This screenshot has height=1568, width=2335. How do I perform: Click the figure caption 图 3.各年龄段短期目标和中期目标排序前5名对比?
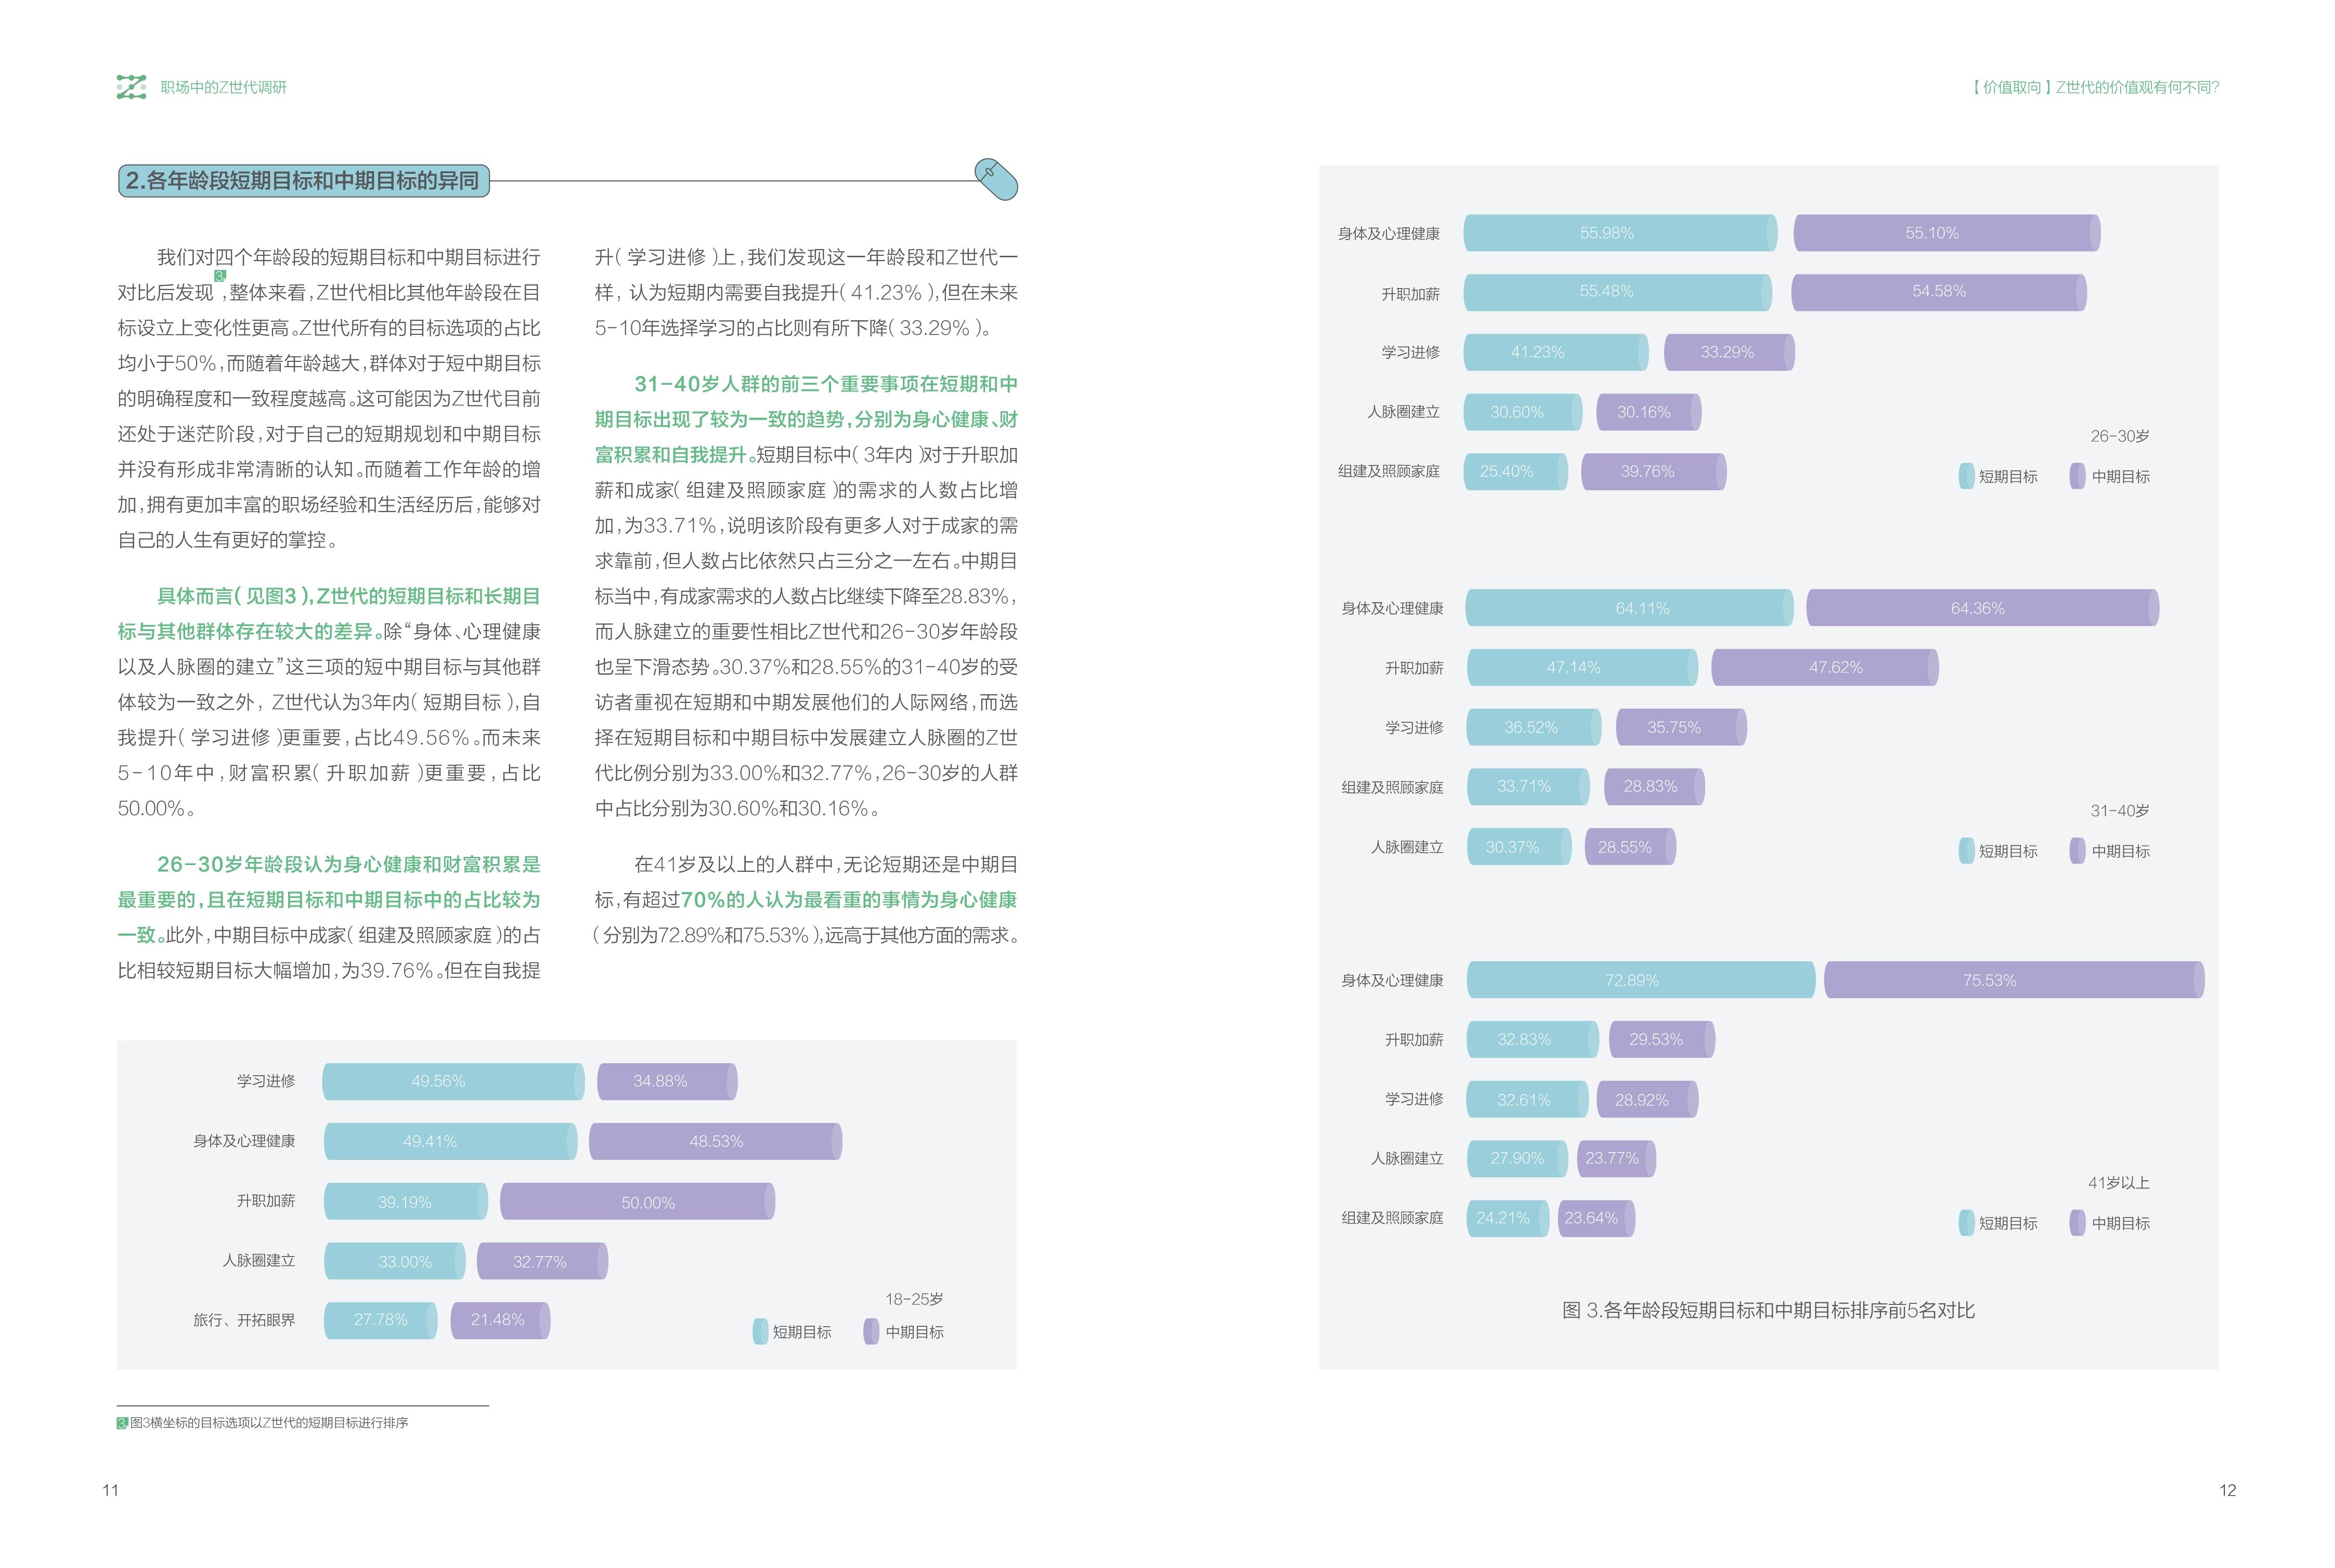click(1768, 1310)
